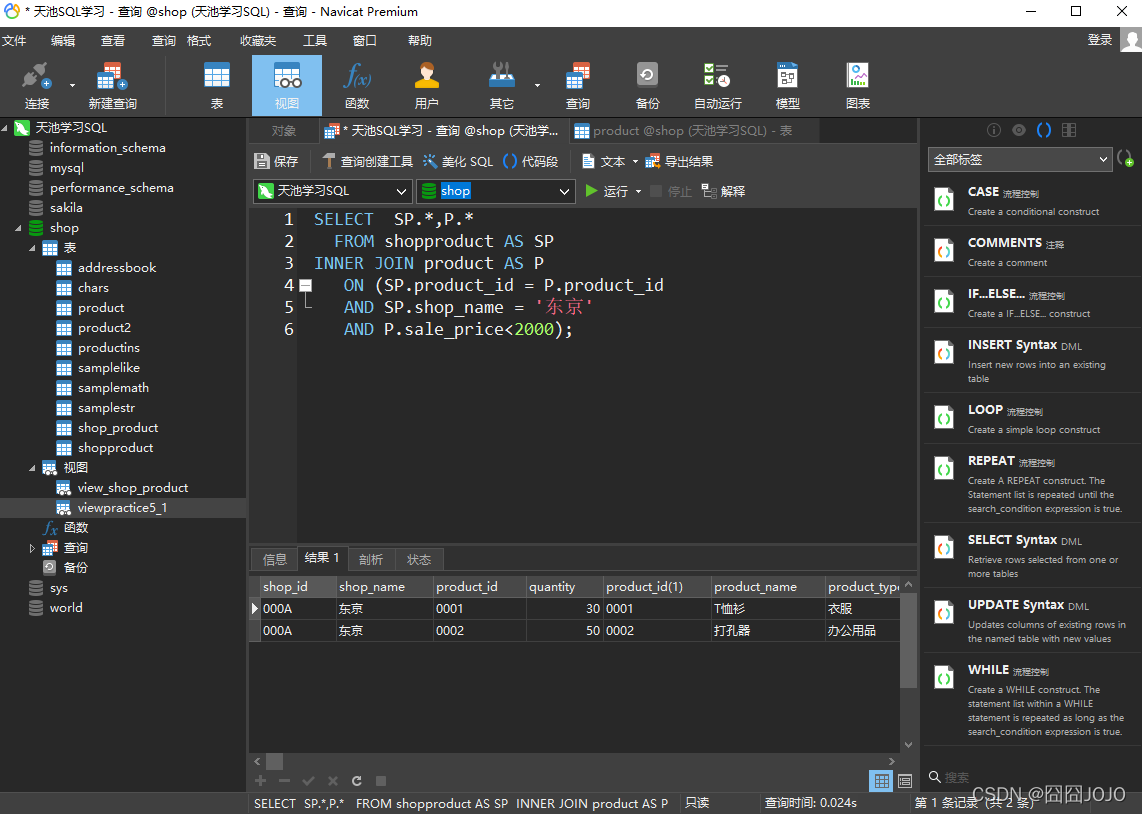Click the Code Snippet (代码段) button
1142x814 pixels.
pos(530,162)
